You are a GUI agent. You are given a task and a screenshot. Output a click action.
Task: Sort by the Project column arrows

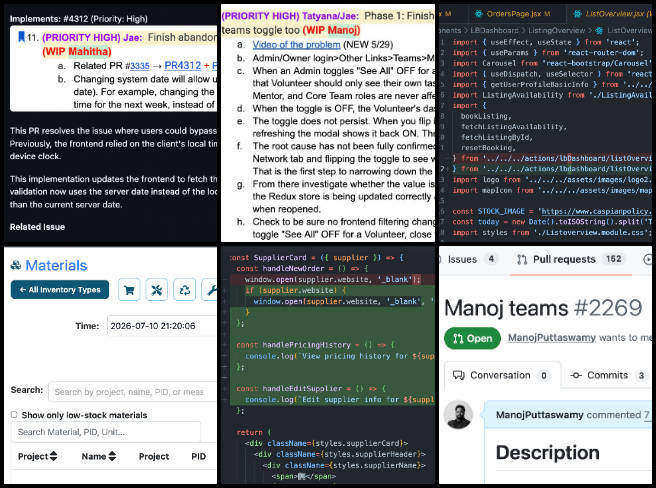[53, 456]
